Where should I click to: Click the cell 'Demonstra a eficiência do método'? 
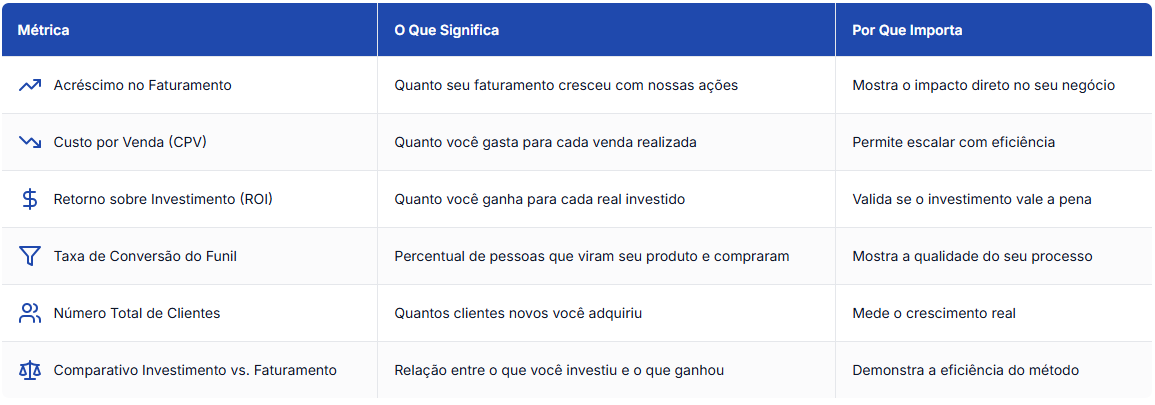[965, 370]
